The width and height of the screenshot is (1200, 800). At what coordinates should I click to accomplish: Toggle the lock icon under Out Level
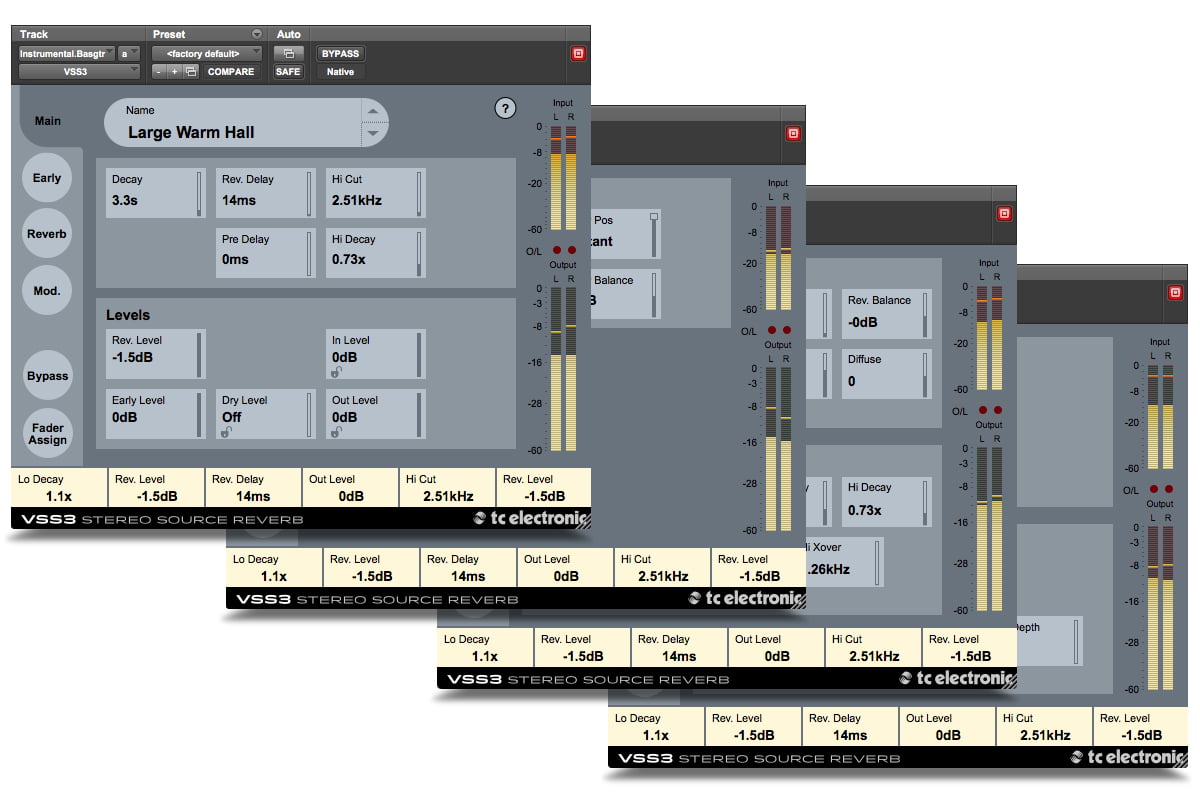(338, 432)
